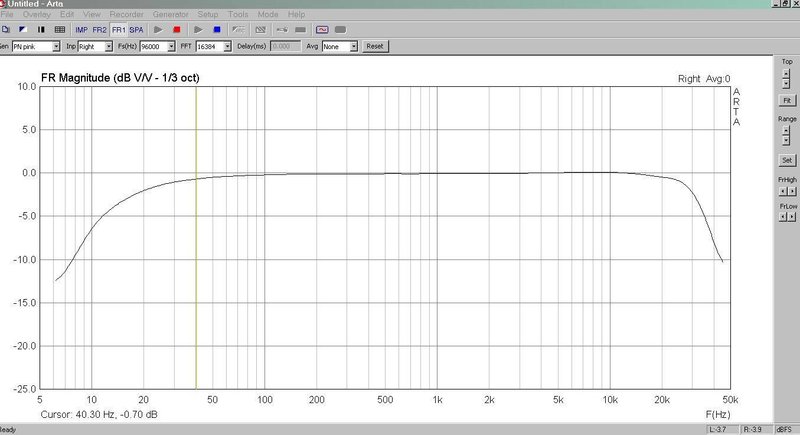The image size is (800, 435).
Task: Click FrLow left arrow
Action: point(783,217)
